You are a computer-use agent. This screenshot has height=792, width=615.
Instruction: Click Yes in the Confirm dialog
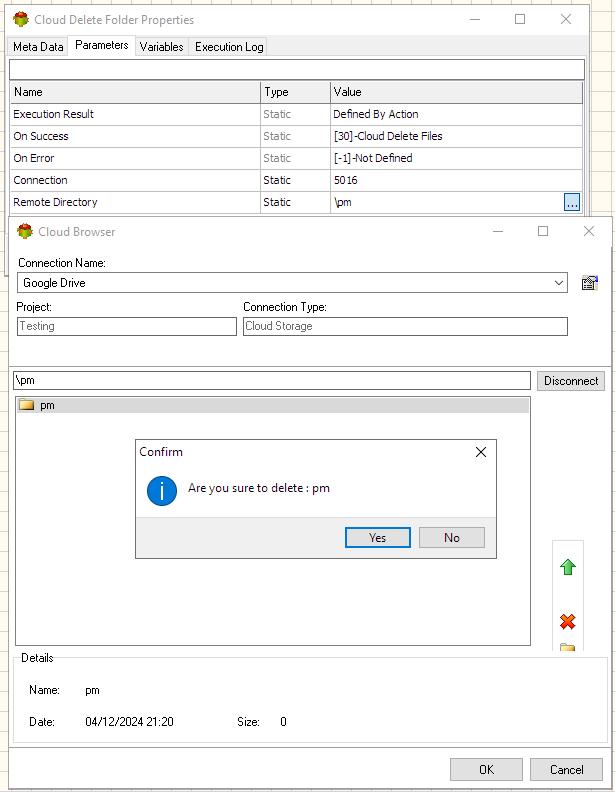point(377,537)
